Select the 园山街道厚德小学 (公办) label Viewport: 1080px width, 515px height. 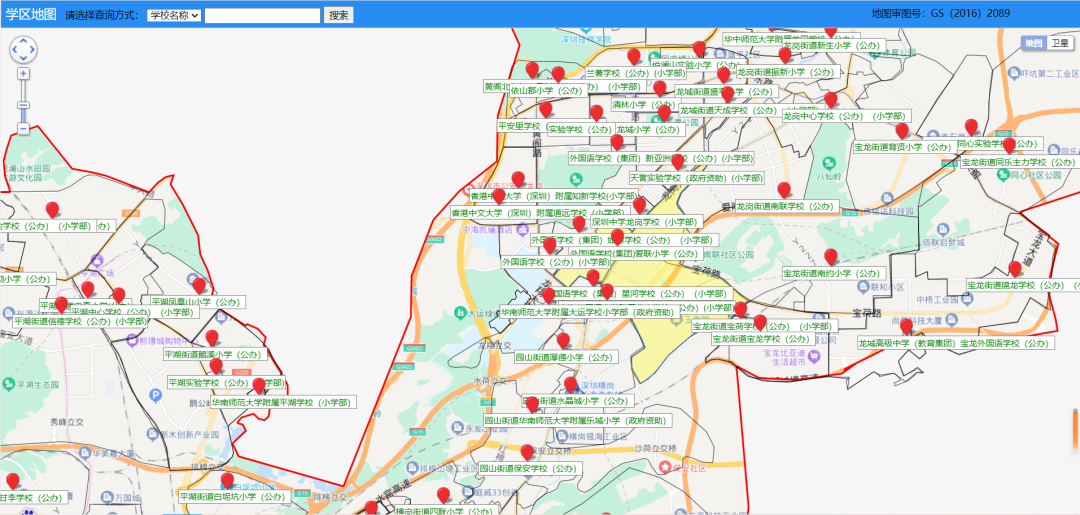point(566,357)
